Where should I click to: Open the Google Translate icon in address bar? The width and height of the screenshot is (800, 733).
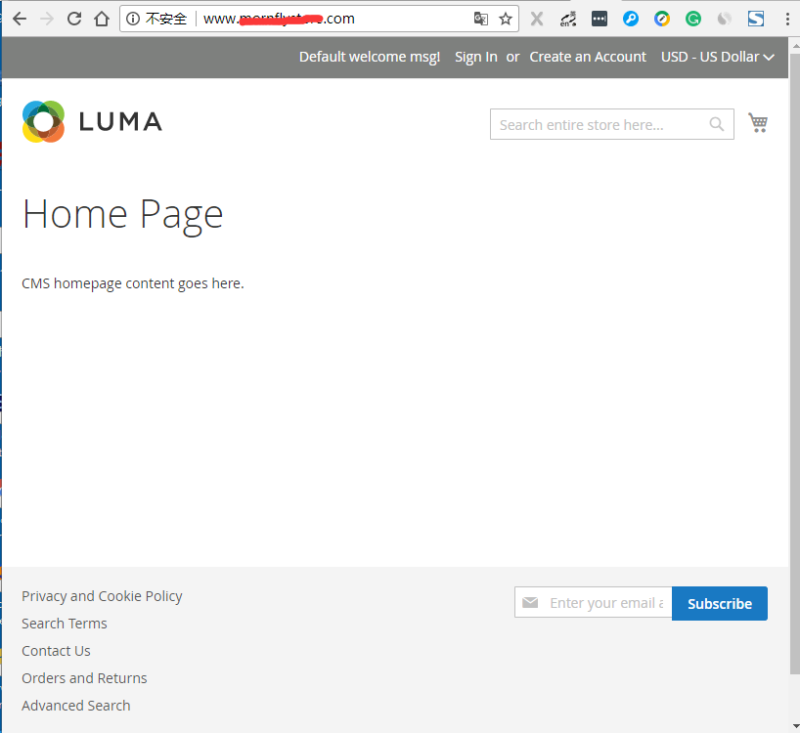[x=481, y=19]
